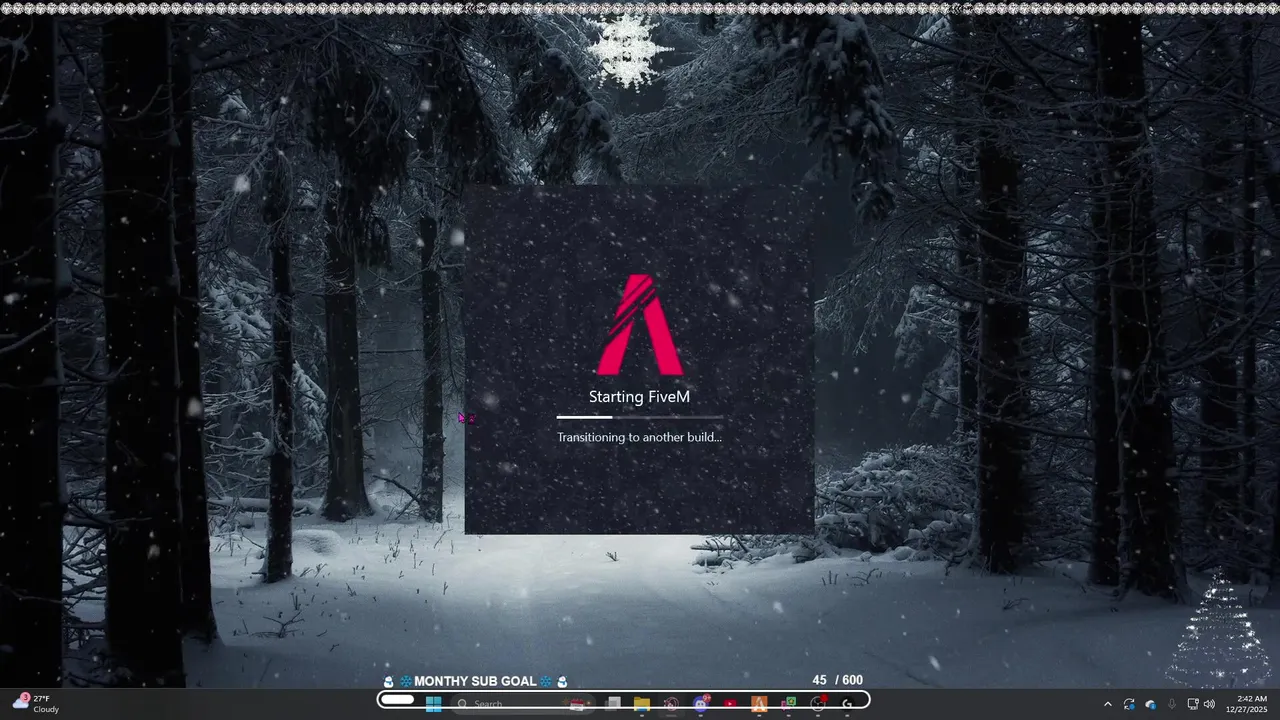The image size is (1280, 720).
Task: Open Discord from the taskbar
Action: (x=701, y=704)
